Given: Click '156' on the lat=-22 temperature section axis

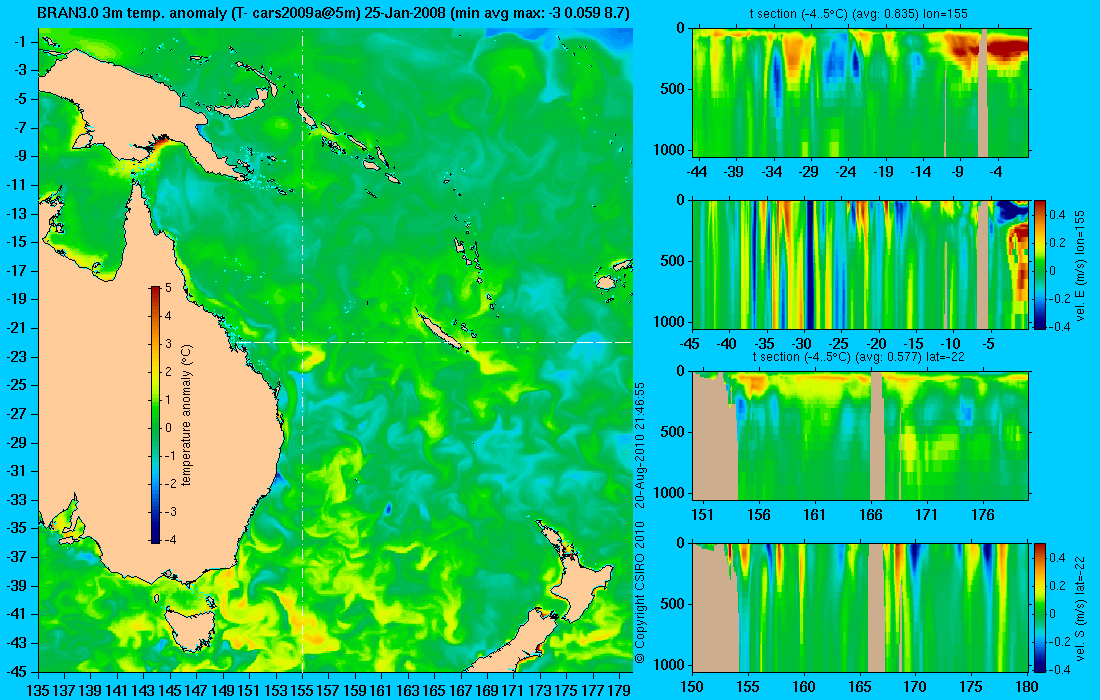Looking at the screenshot, I should (758, 515).
